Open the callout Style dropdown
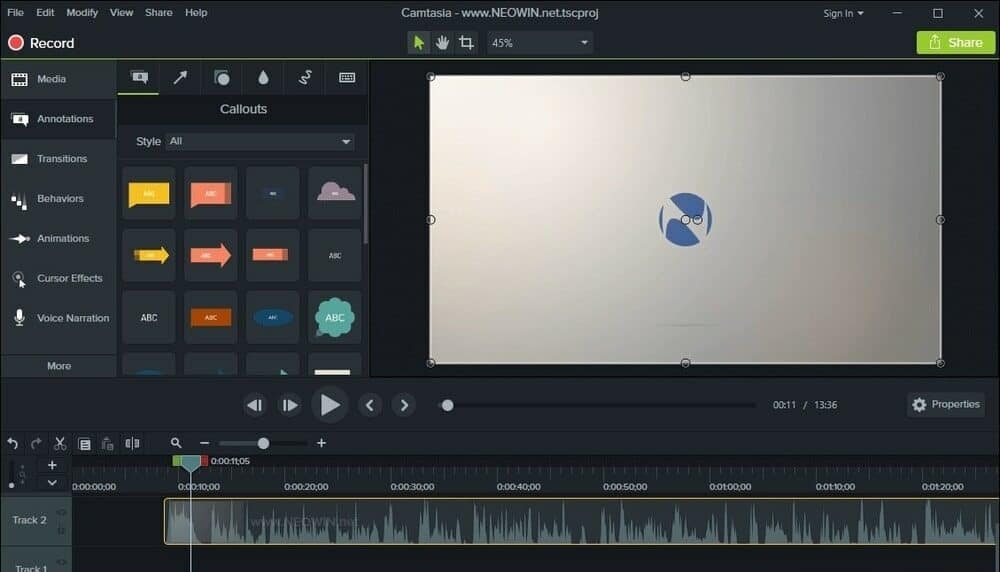Screen dimensions: 1000x572 (260, 142)
